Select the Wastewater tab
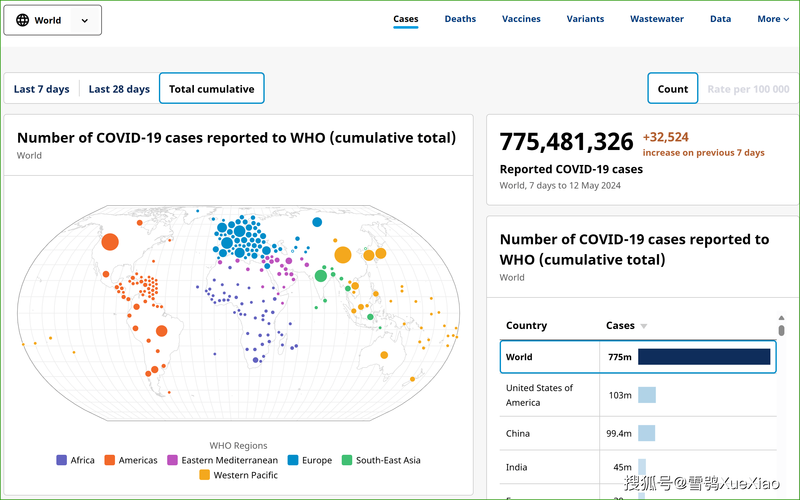800x500 pixels. pos(657,19)
